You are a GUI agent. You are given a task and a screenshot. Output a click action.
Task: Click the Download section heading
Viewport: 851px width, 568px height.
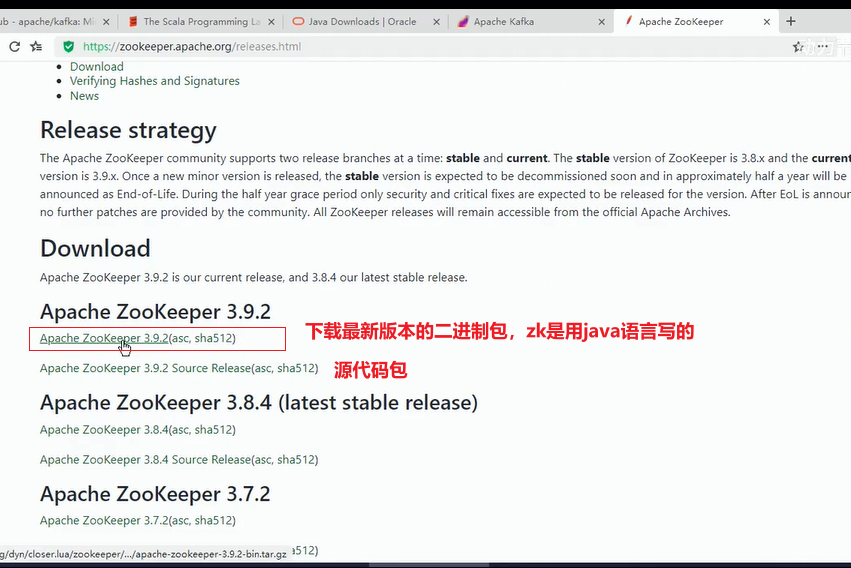95,248
